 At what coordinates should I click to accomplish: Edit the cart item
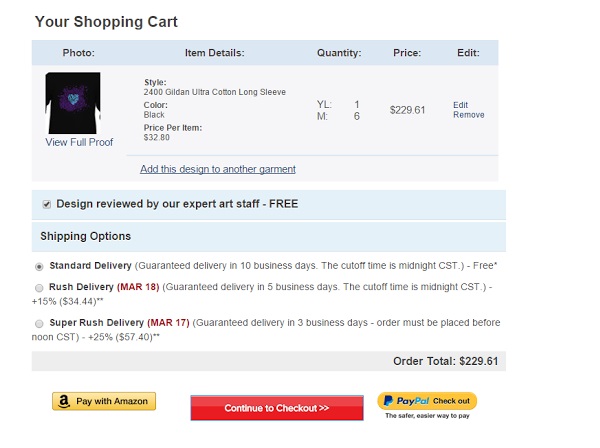tap(460, 104)
